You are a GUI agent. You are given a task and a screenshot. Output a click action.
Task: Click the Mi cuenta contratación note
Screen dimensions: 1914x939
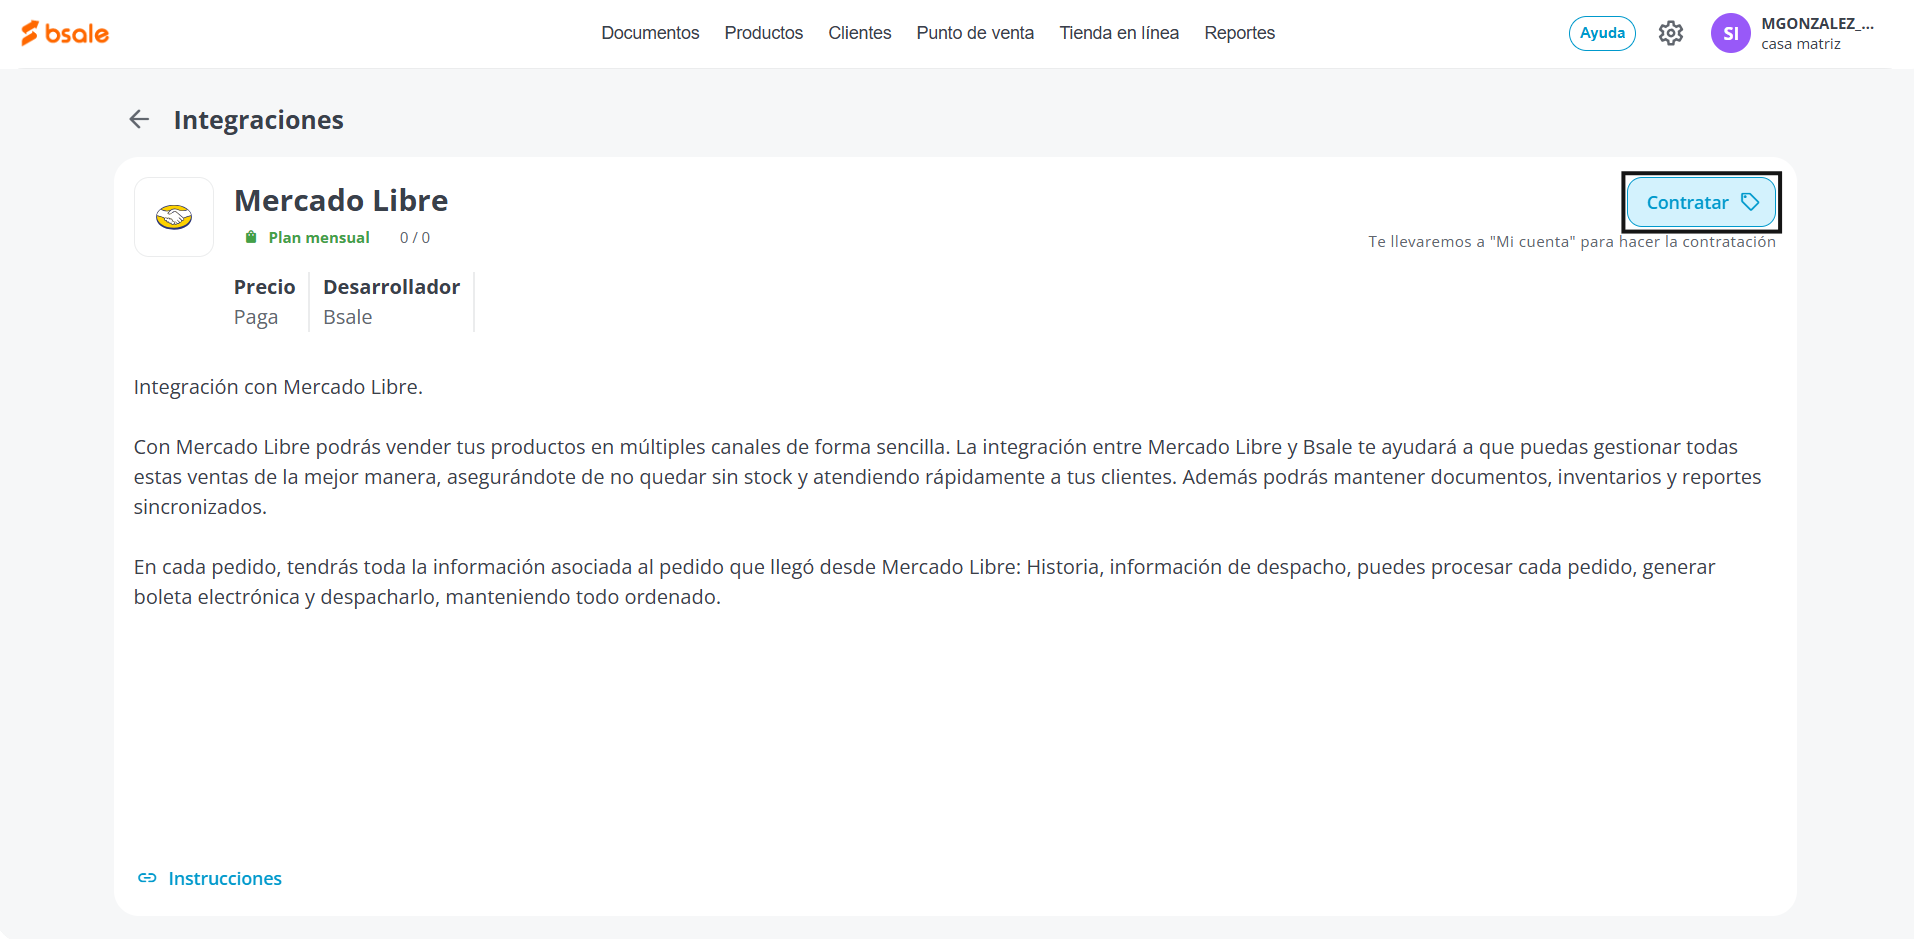[x=1572, y=242]
